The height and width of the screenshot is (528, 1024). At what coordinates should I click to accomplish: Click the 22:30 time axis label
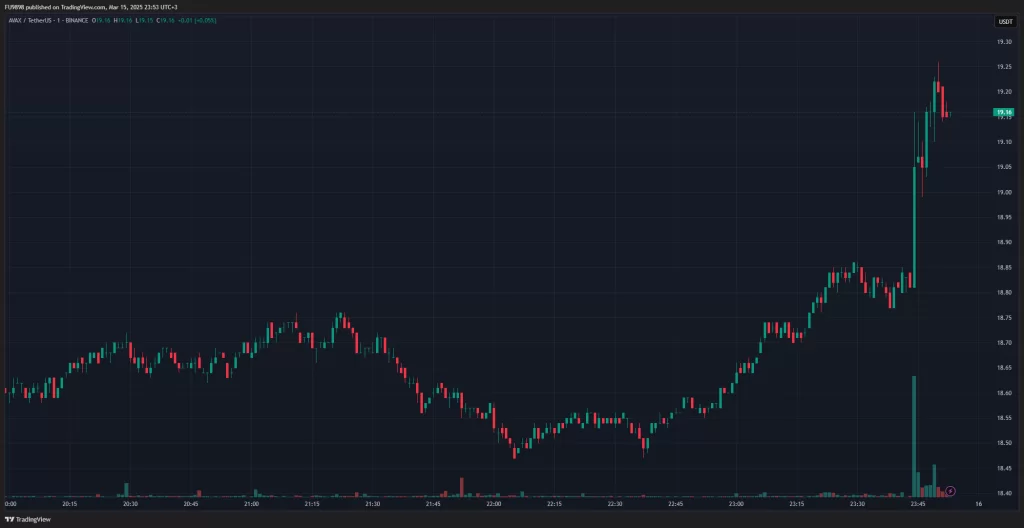(x=615, y=505)
